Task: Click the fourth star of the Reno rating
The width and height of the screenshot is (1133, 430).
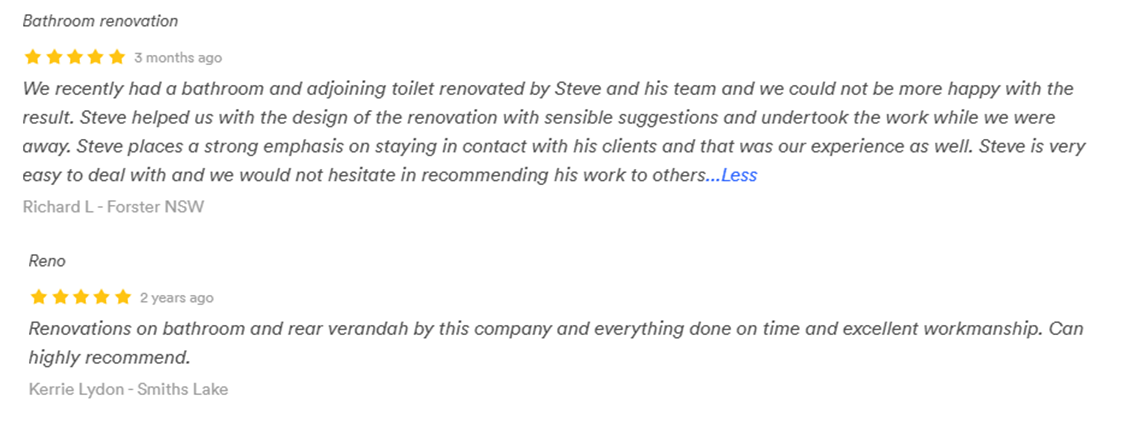Action: 102,297
